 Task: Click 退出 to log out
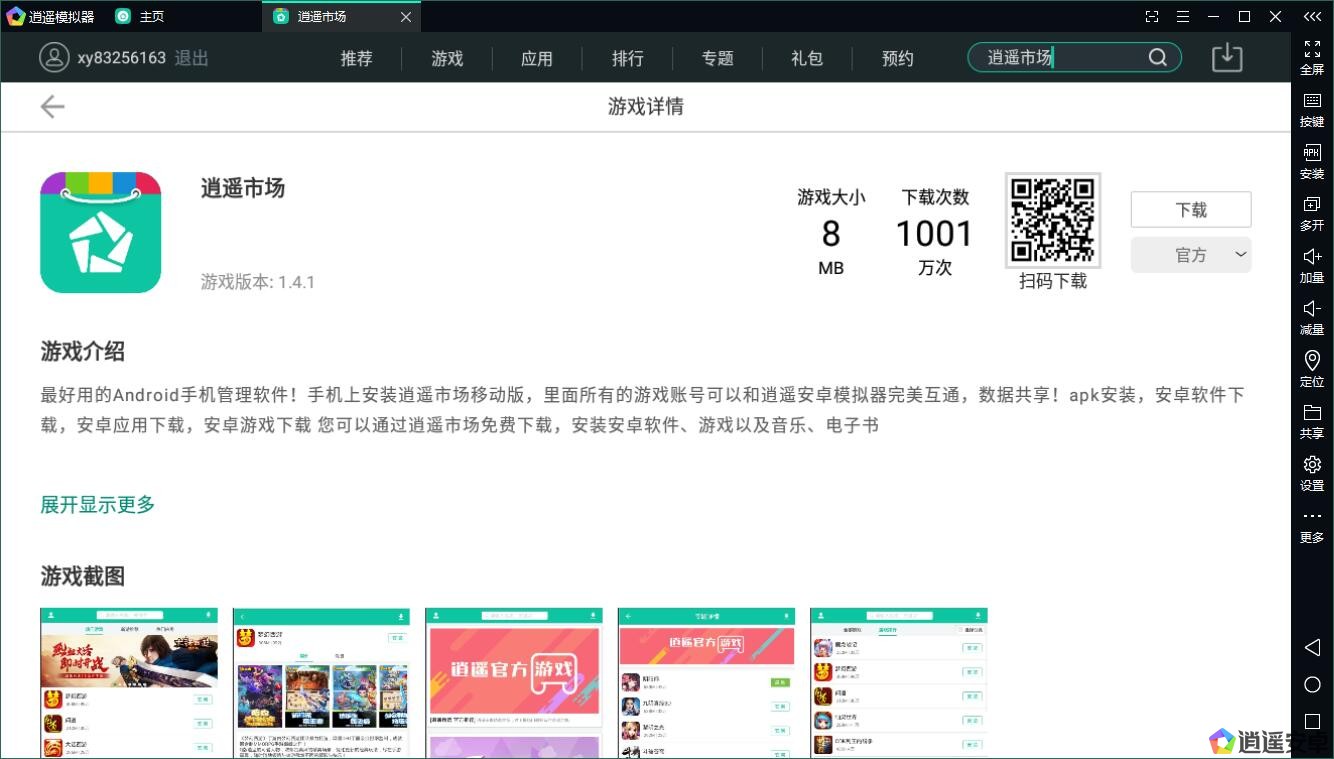tap(191, 58)
